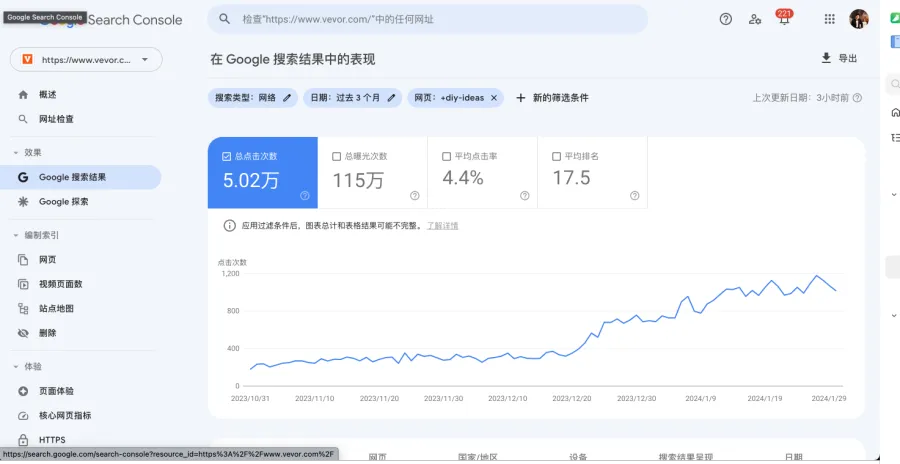The image size is (900, 464).
Task: Collapse the 效果 sidebar section
Action: tap(28, 153)
